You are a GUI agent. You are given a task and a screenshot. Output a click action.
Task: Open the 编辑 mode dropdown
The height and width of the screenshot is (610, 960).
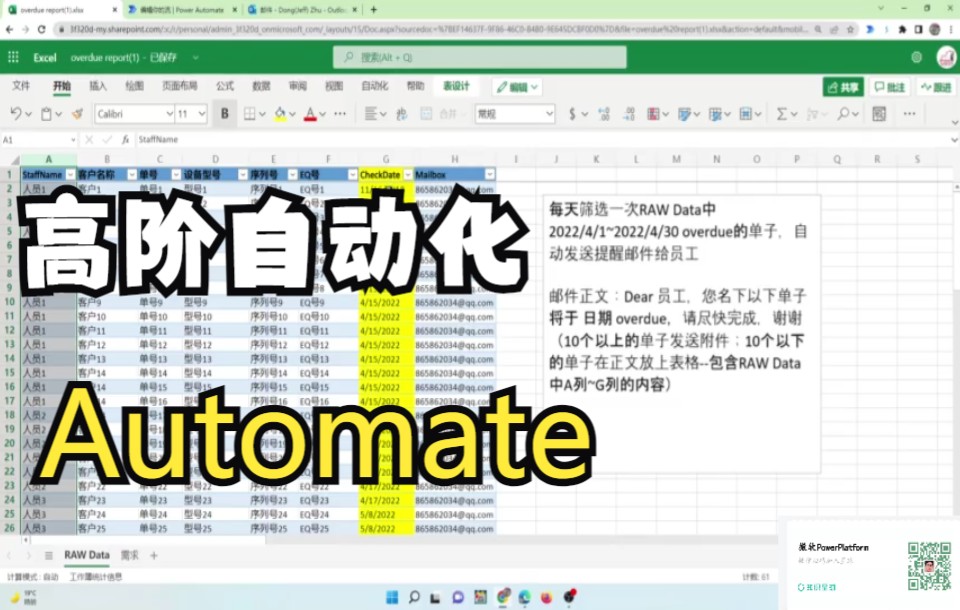coord(517,87)
